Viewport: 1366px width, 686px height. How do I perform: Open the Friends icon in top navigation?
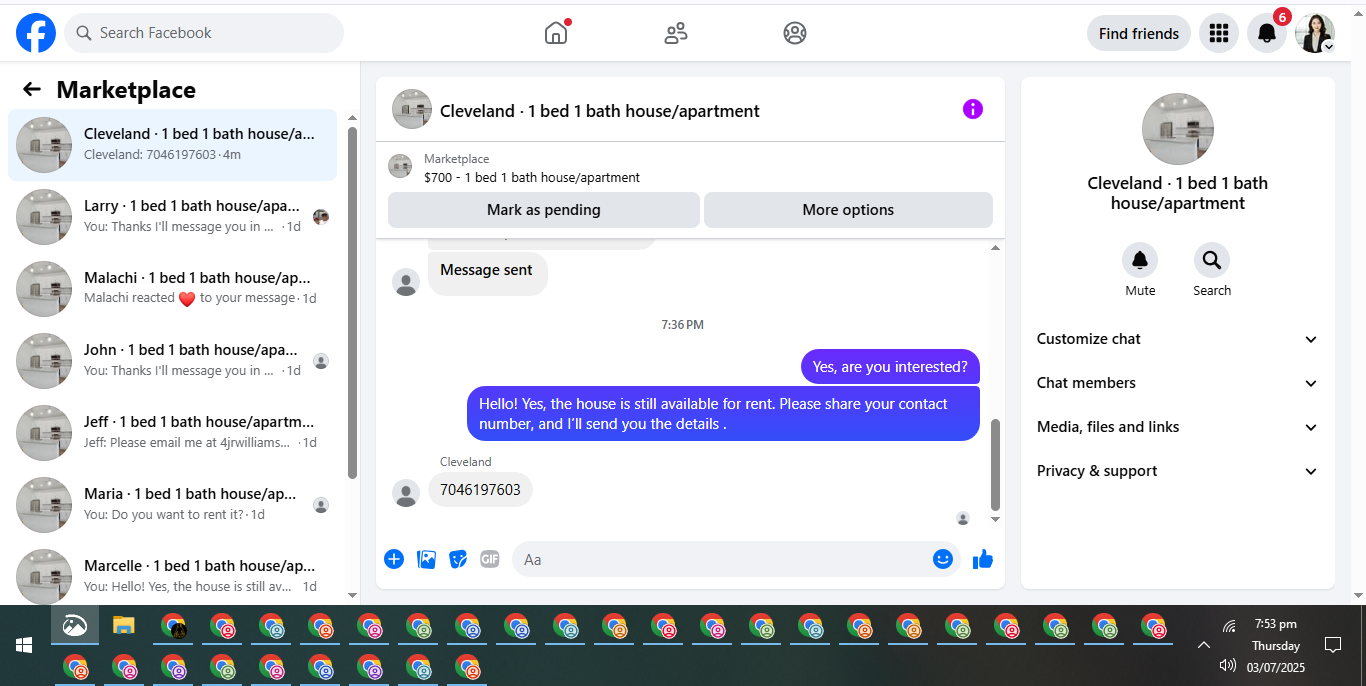676,33
